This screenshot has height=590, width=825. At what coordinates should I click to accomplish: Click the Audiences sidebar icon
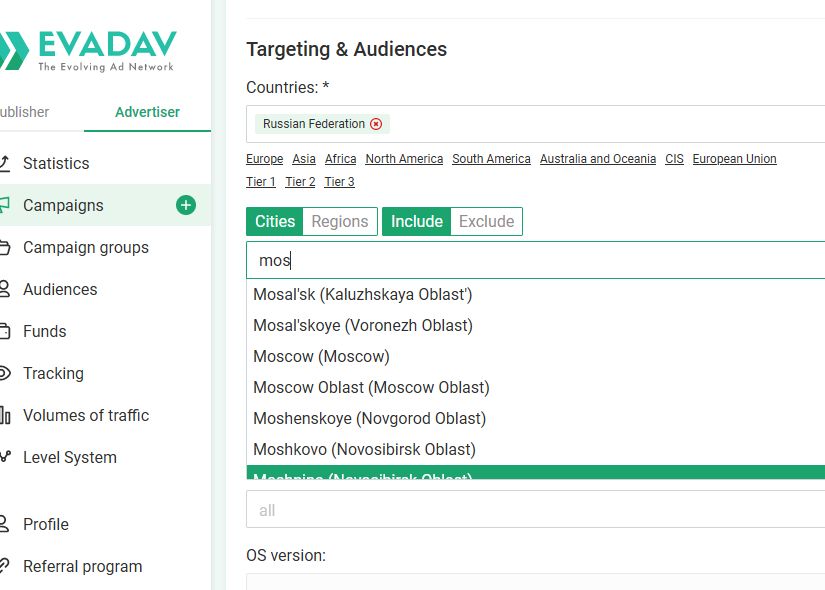click(x=5, y=289)
